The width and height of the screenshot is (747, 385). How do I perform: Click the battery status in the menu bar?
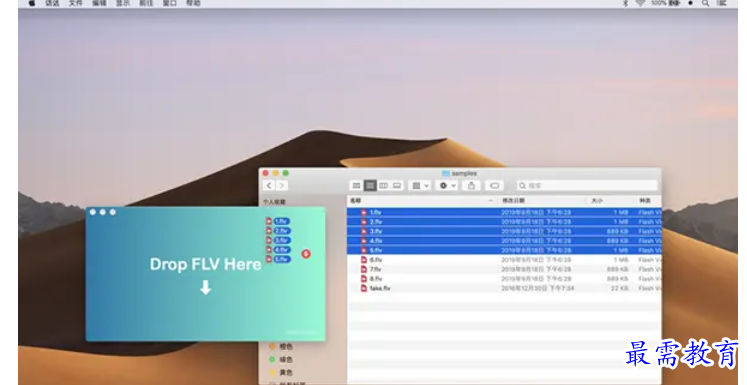(666, 3)
